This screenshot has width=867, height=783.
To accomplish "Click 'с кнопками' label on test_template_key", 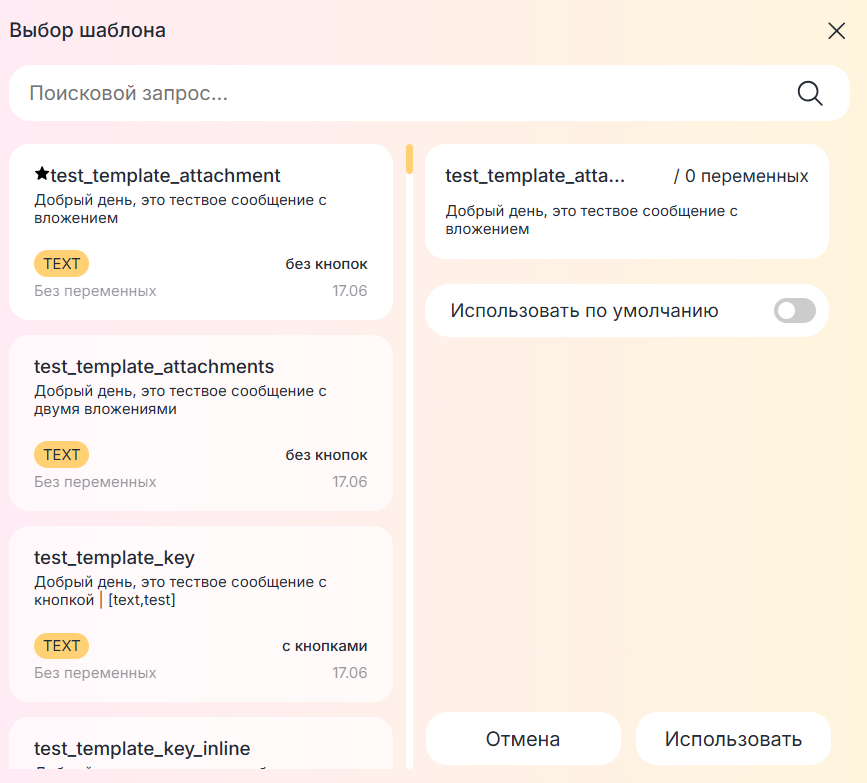I will tap(324, 646).
